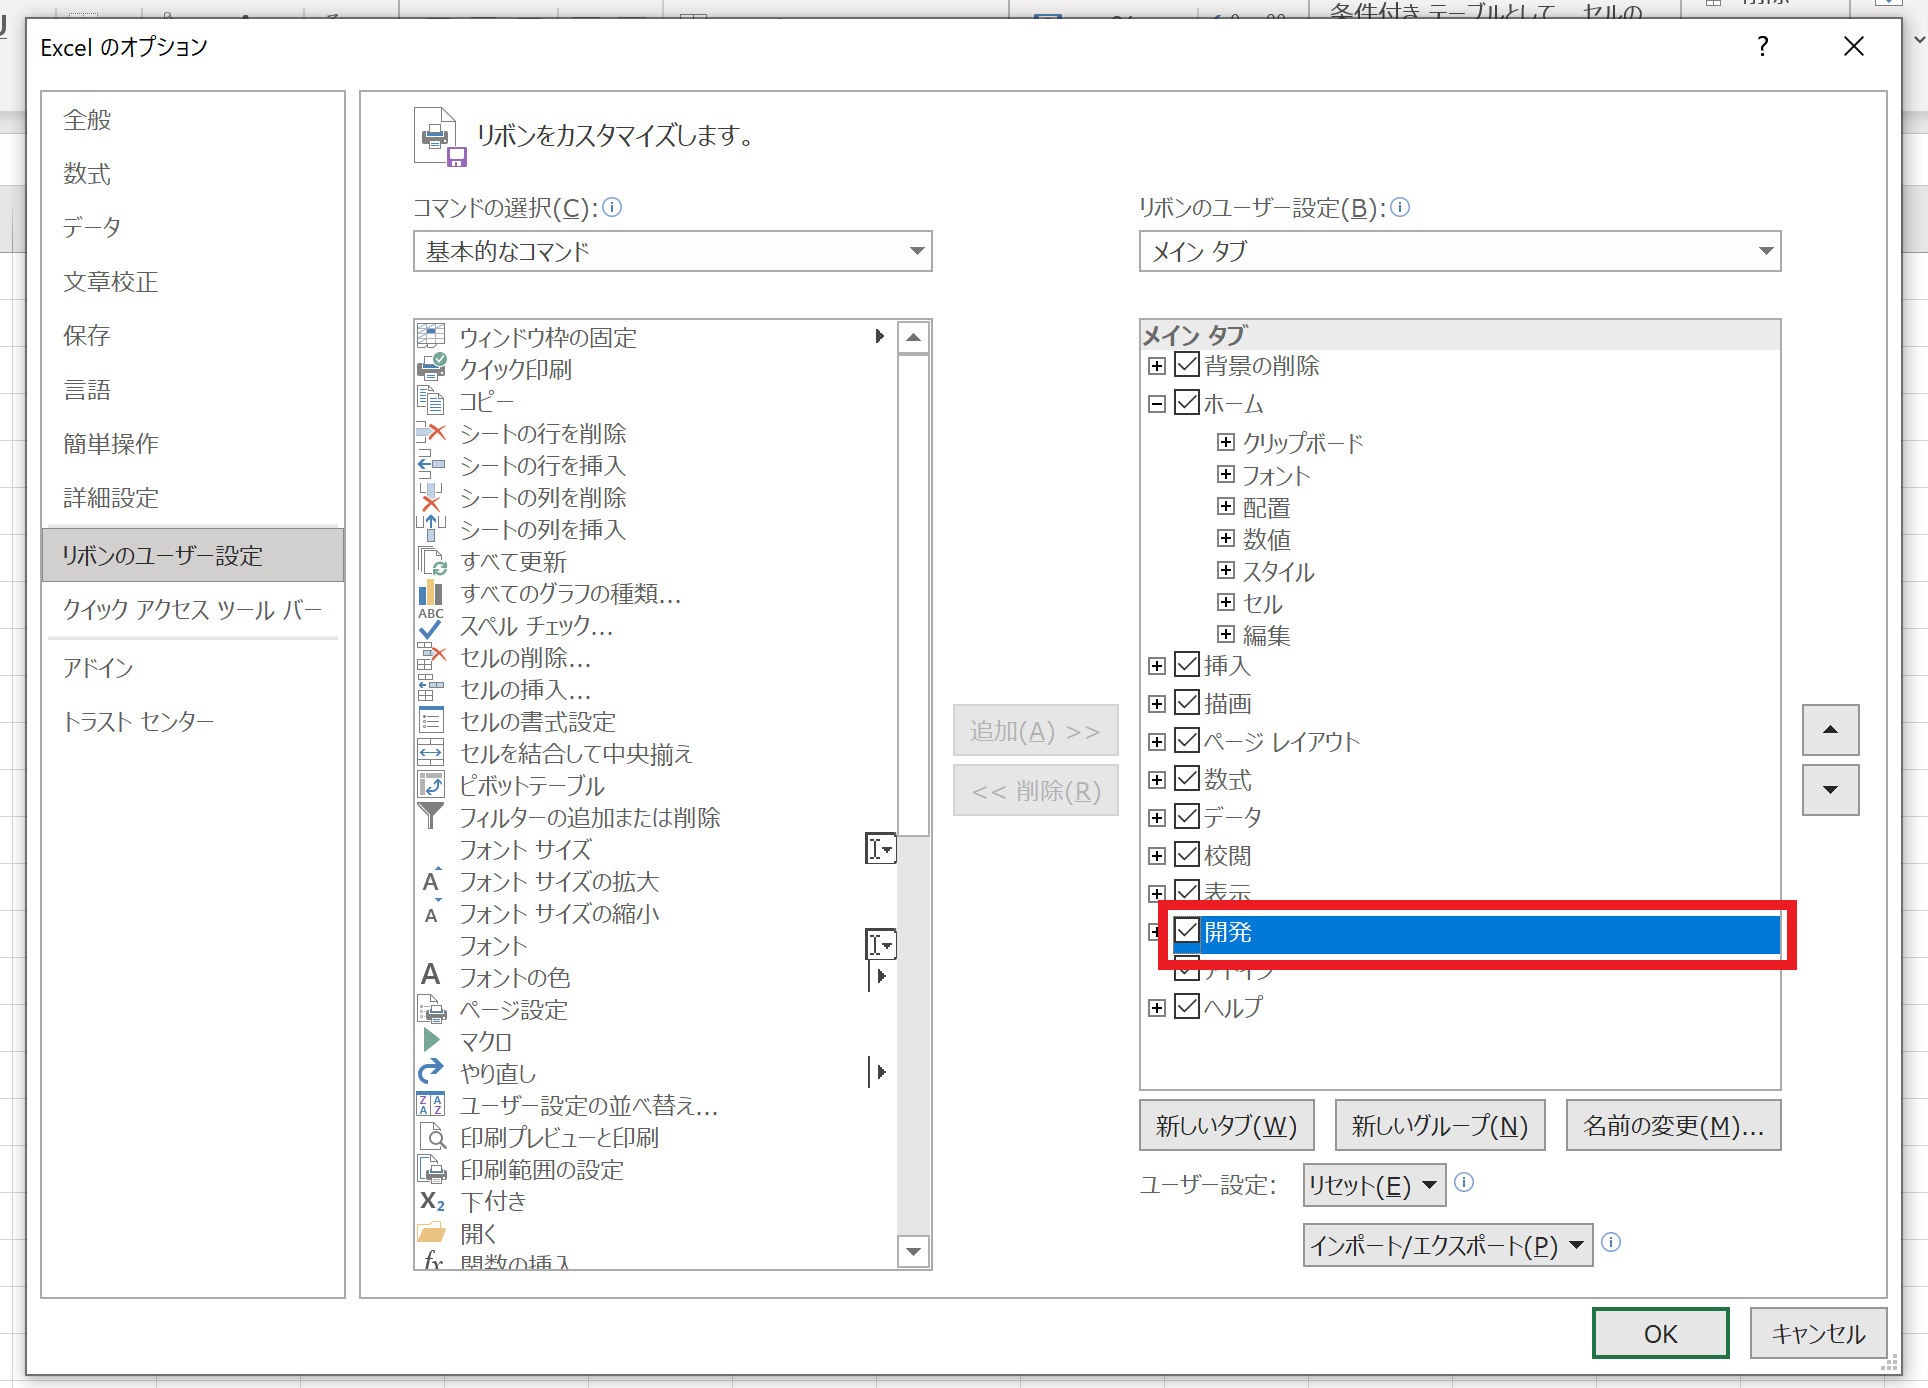Click the Freeze Panes (ウィンドウ枠の固定) icon
1928x1388 pixels.
(431, 337)
